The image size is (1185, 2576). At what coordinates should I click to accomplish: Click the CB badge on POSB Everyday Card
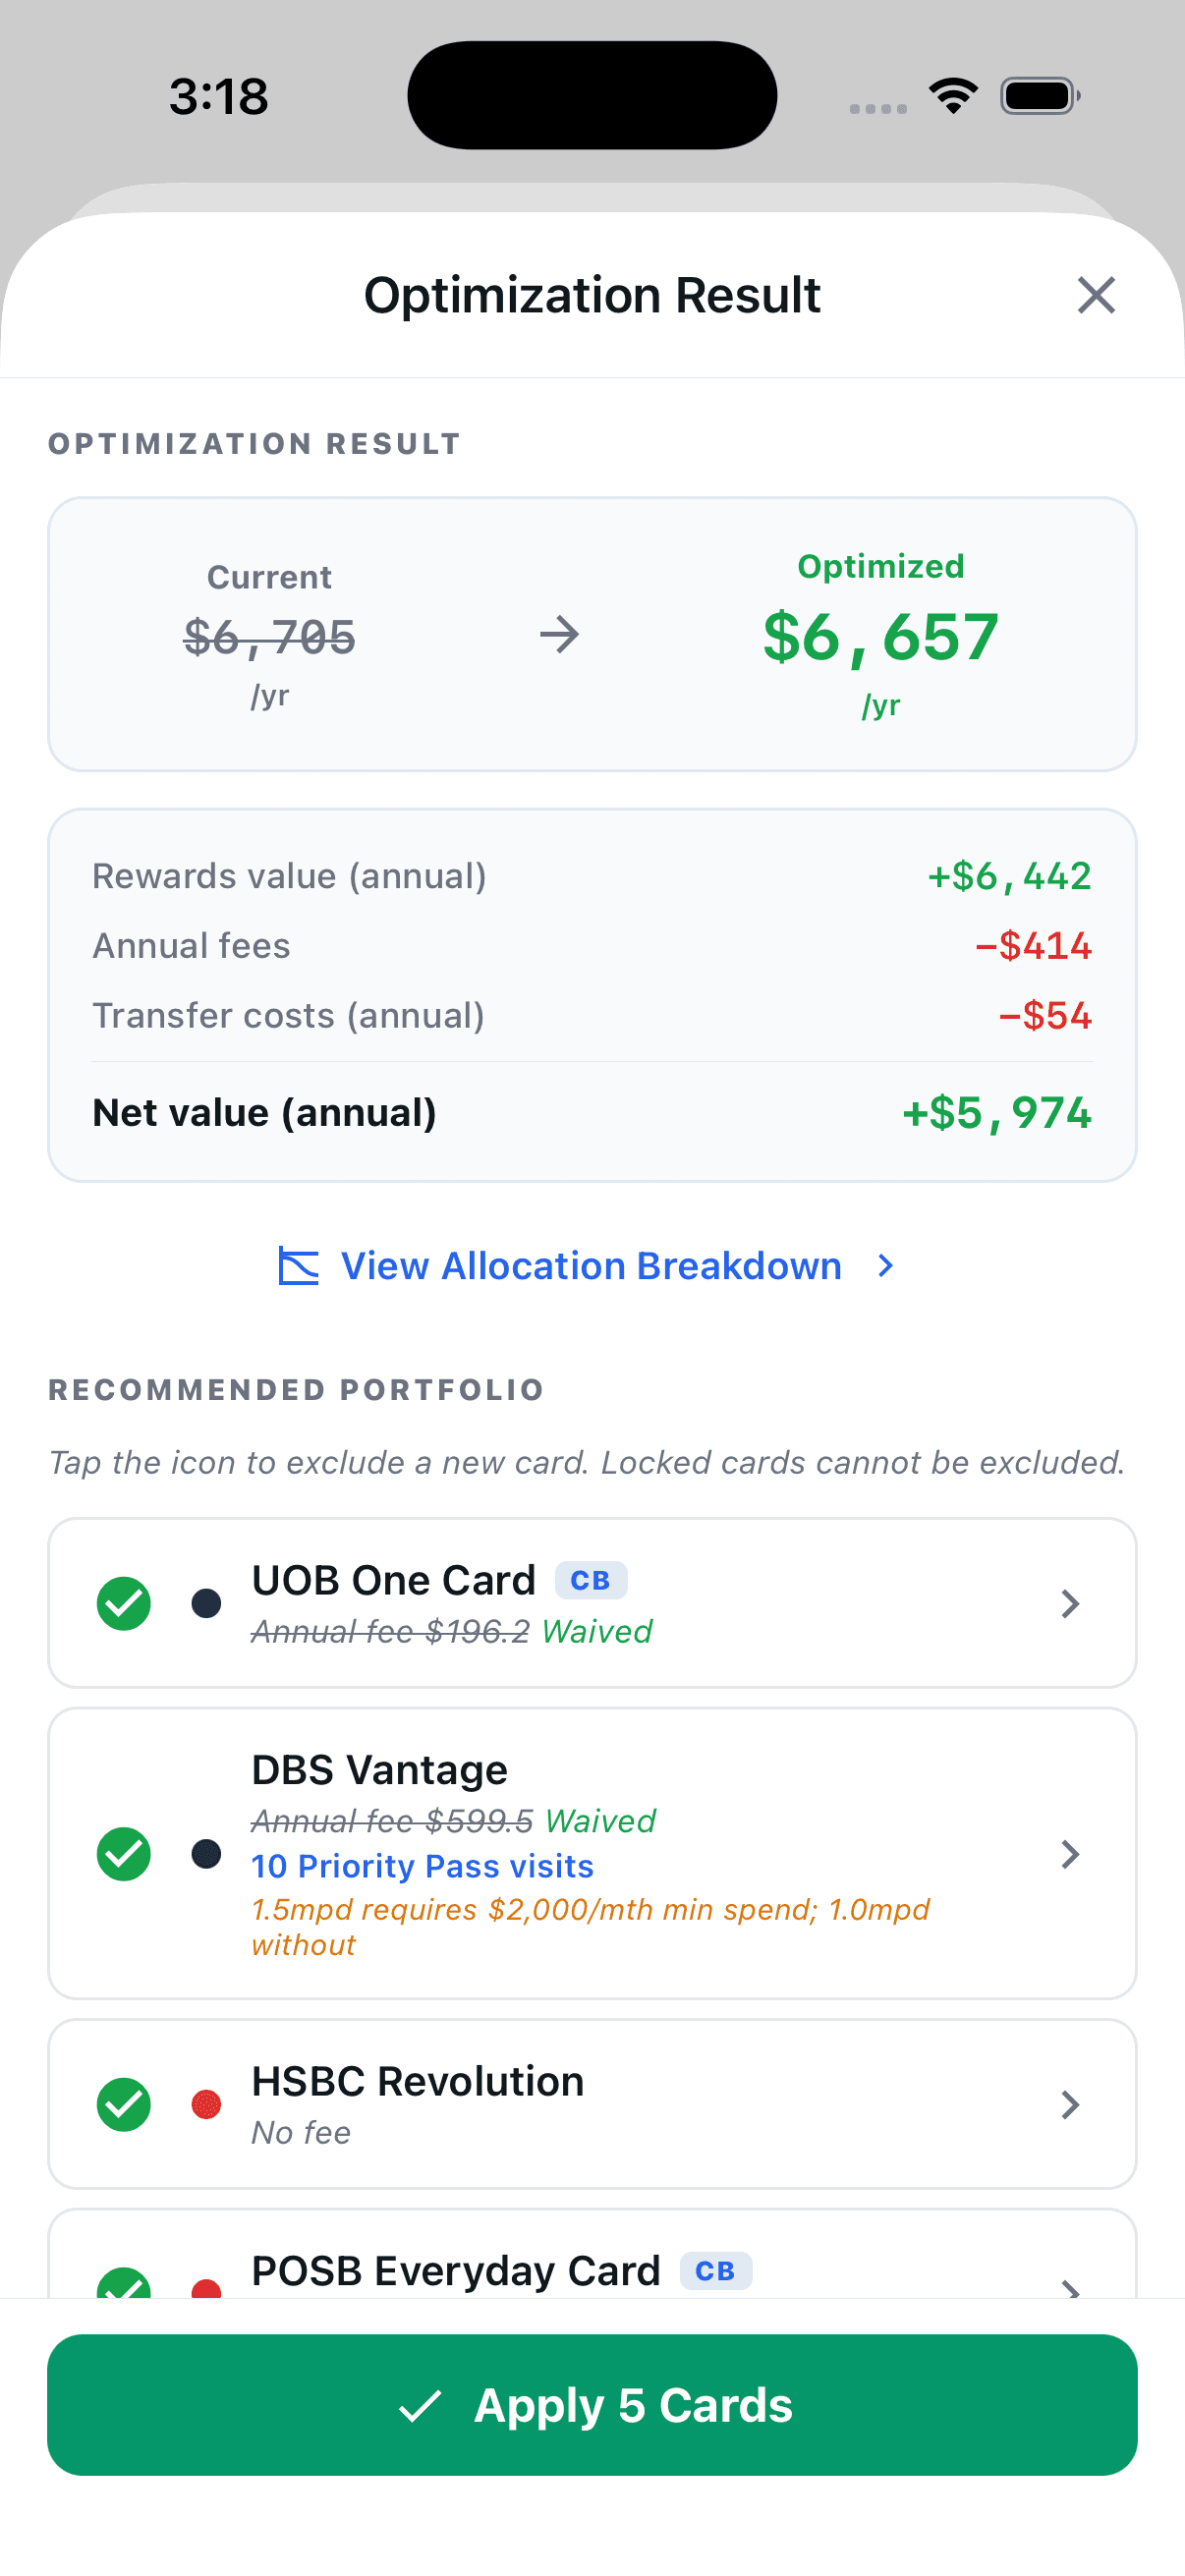(x=716, y=2271)
